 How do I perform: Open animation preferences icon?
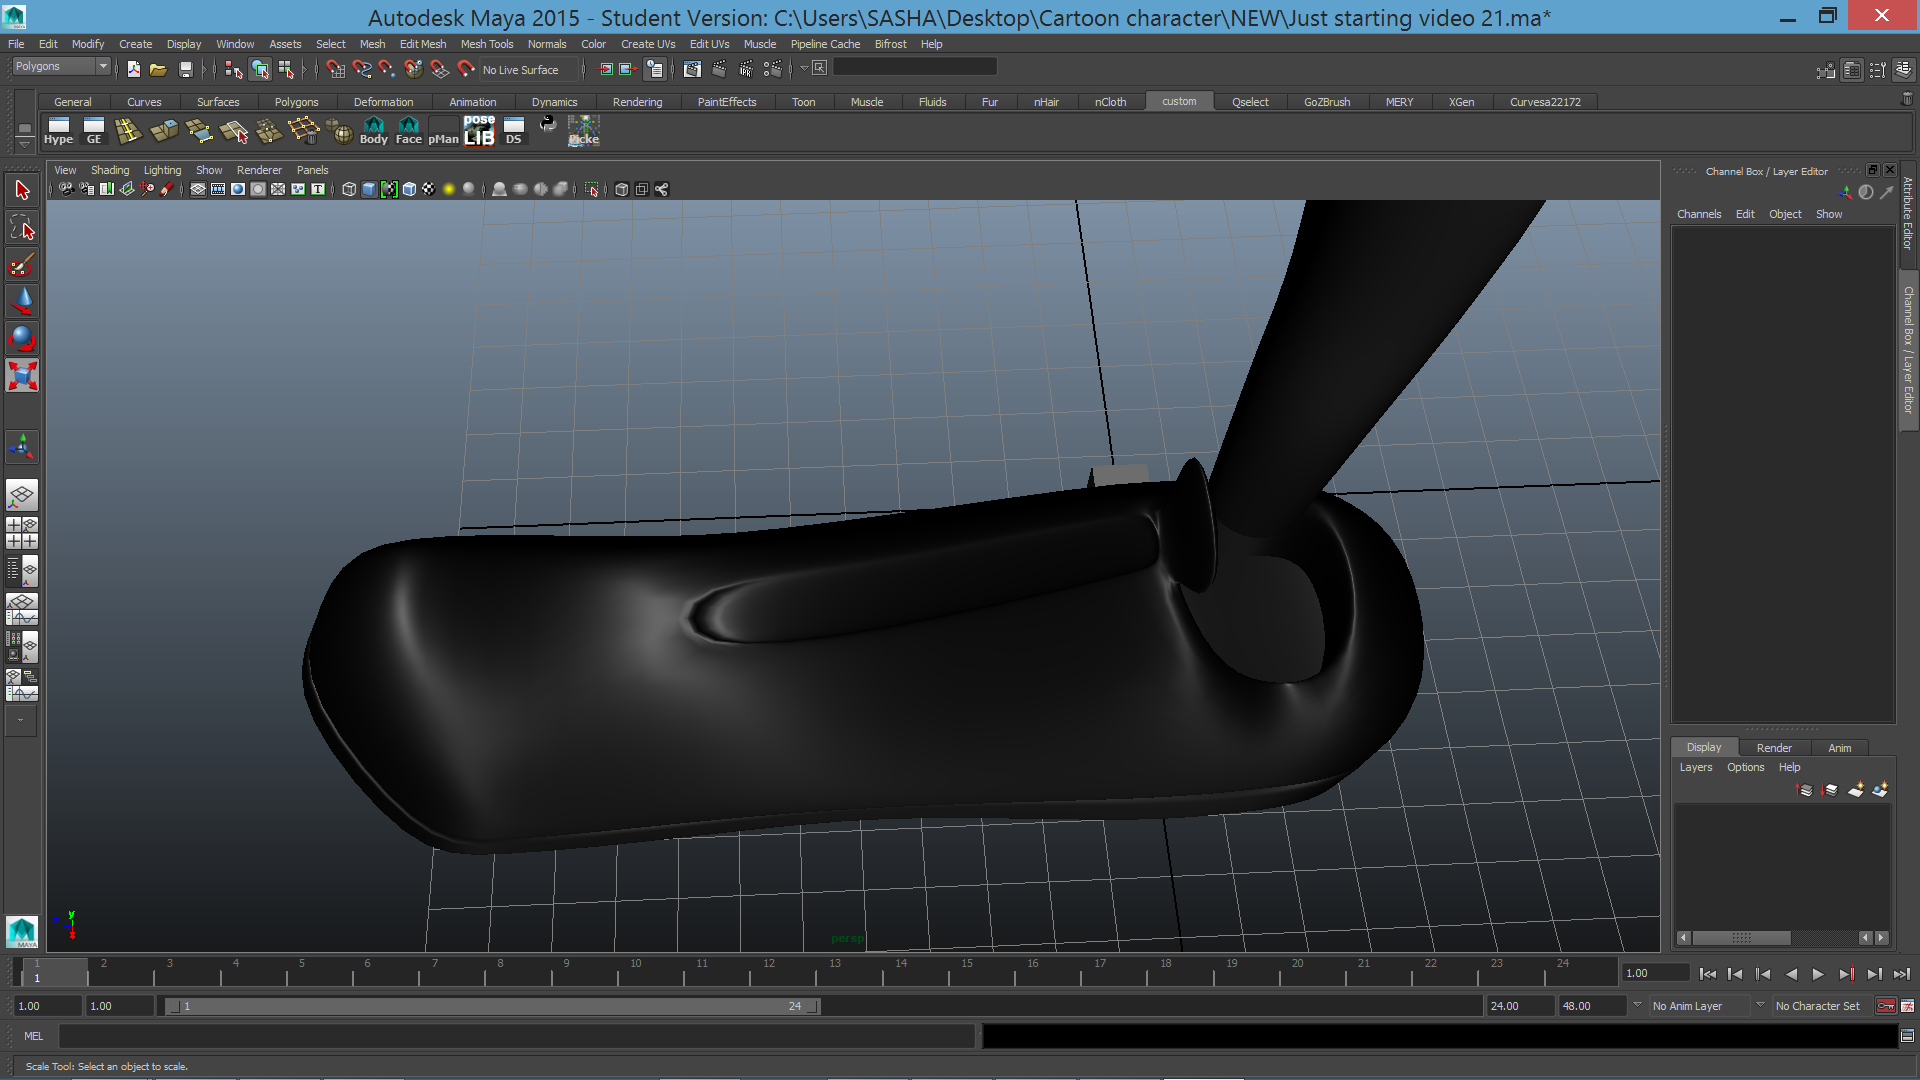tap(1908, 1006)
